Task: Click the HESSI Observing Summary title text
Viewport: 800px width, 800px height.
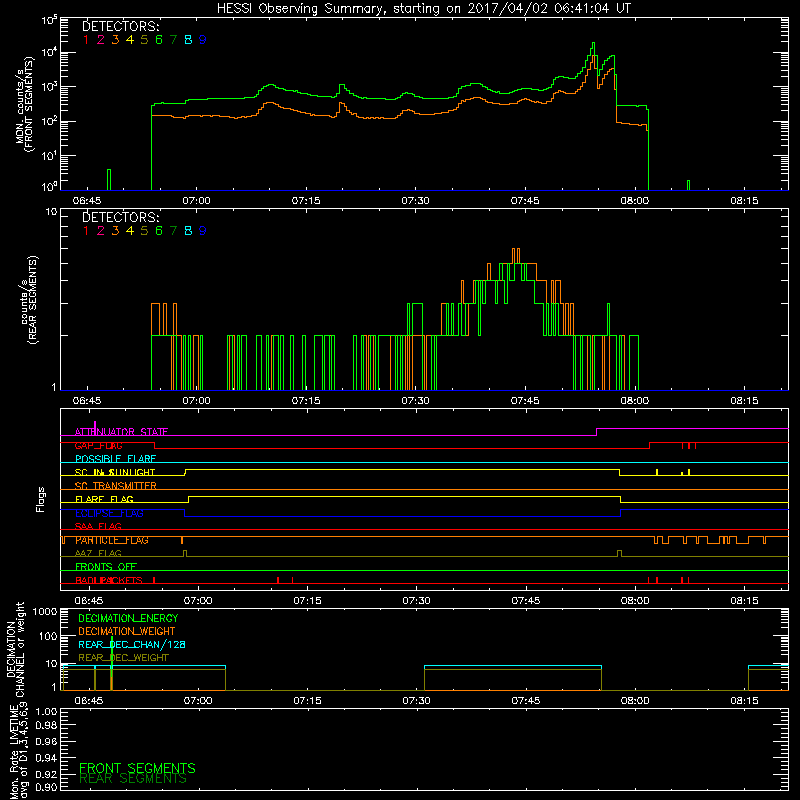Action: pos(424,9)
